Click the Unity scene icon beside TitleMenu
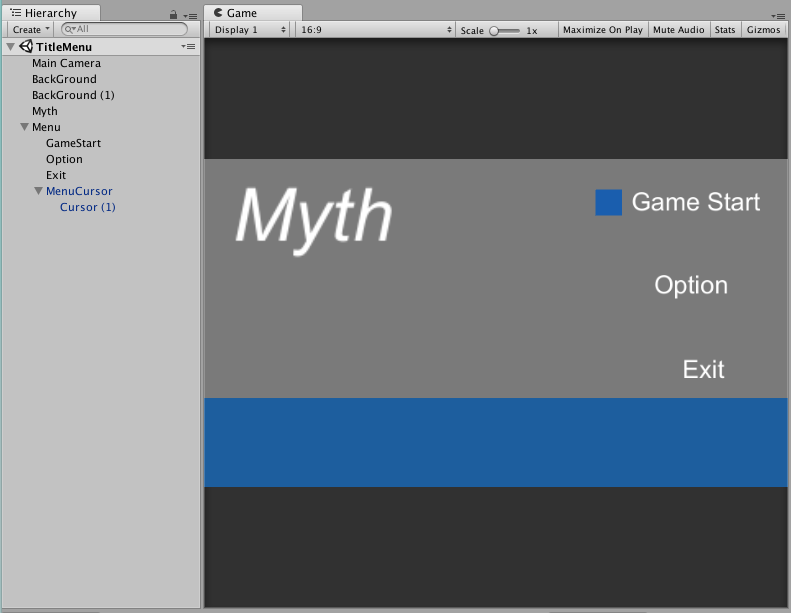This screenshot has height=613, width=791. [x=26, y=46]
